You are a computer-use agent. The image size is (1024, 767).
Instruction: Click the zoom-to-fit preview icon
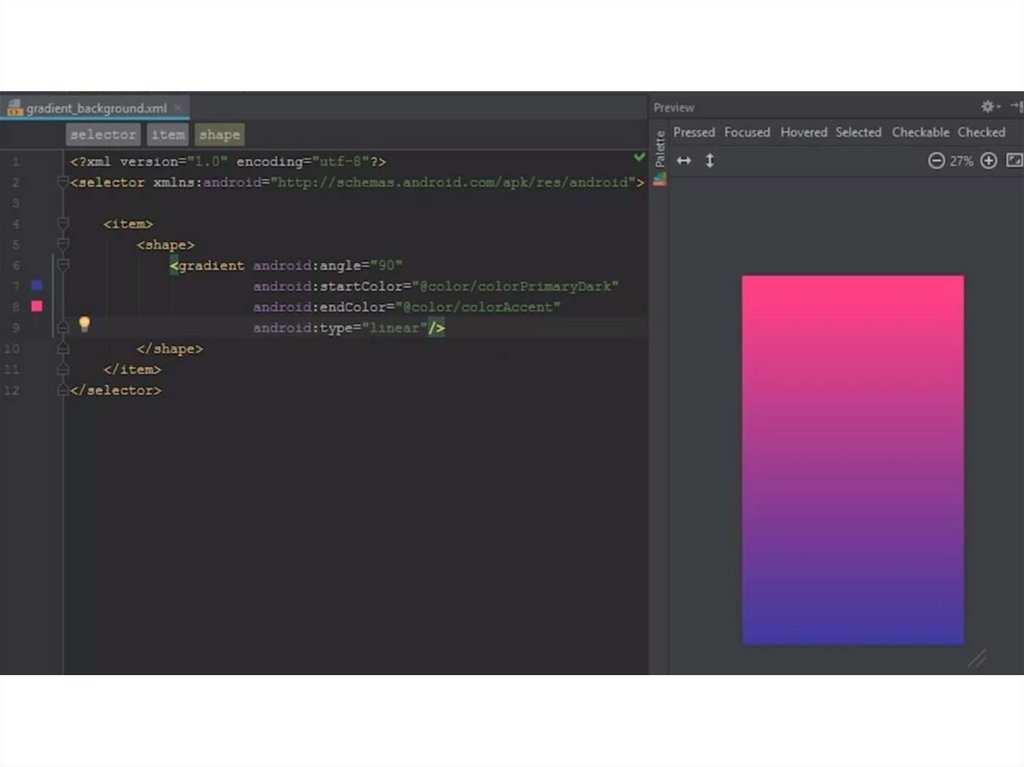coord(1013,160)
